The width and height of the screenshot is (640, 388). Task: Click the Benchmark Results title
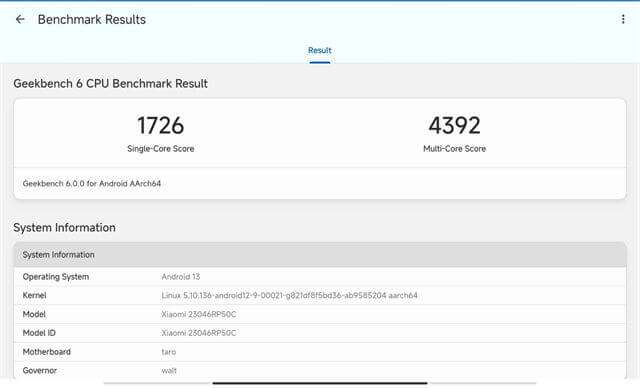click(x=92, y=20)
